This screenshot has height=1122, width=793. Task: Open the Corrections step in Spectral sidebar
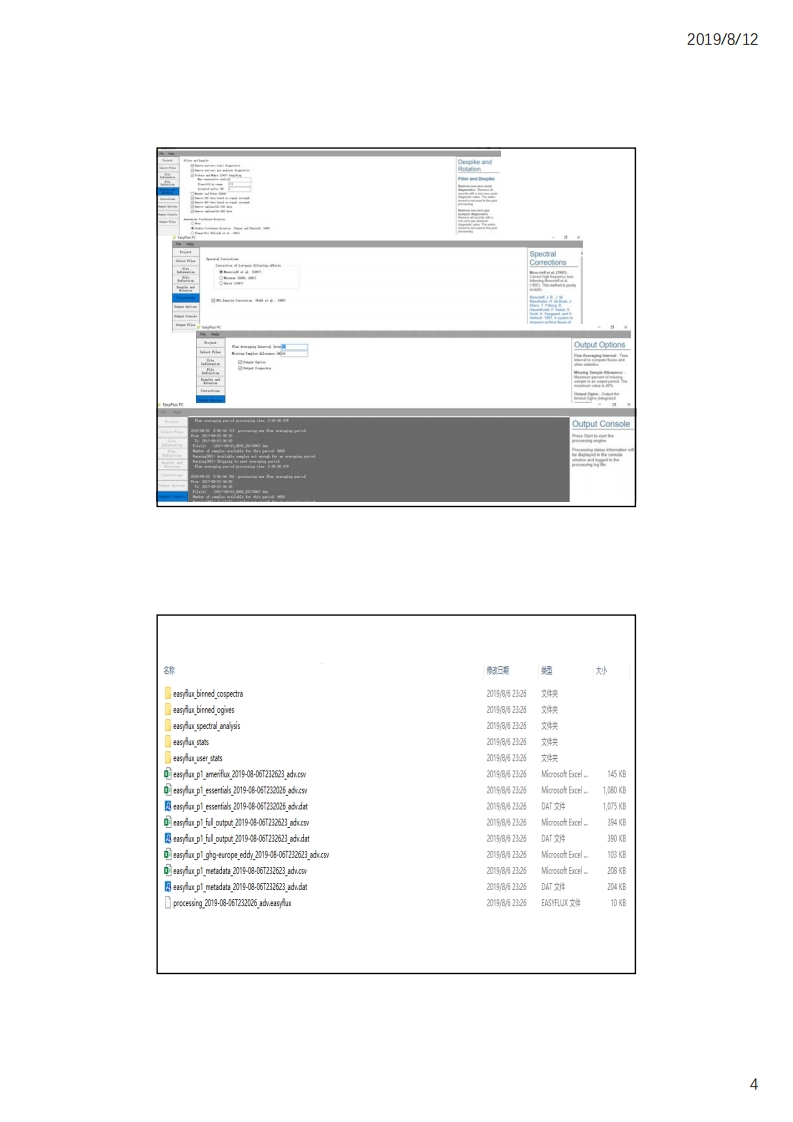tap(185, 296)
